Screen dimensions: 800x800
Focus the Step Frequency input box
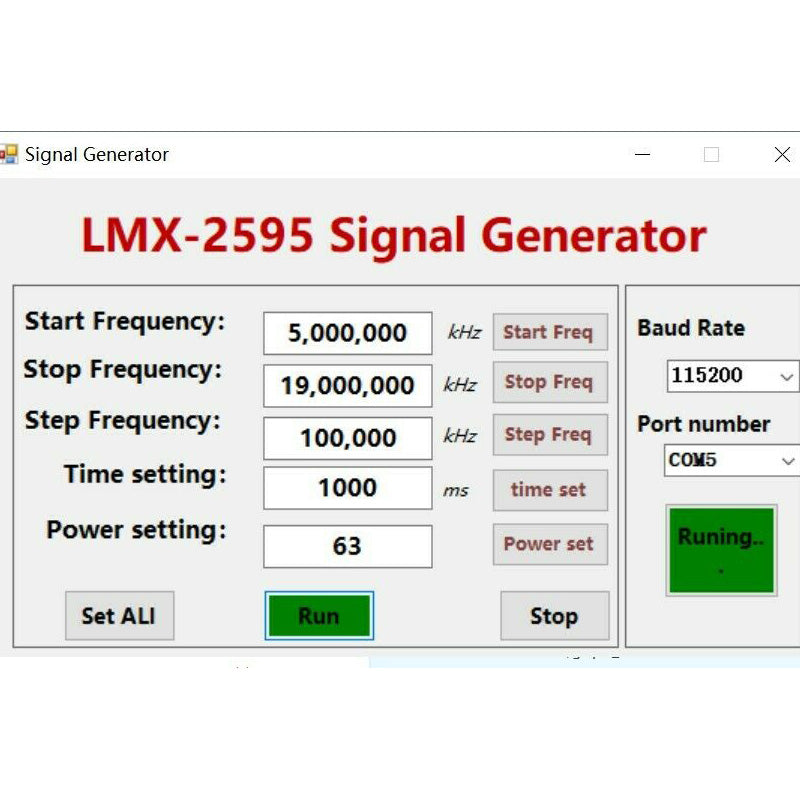tap(347, 438)
